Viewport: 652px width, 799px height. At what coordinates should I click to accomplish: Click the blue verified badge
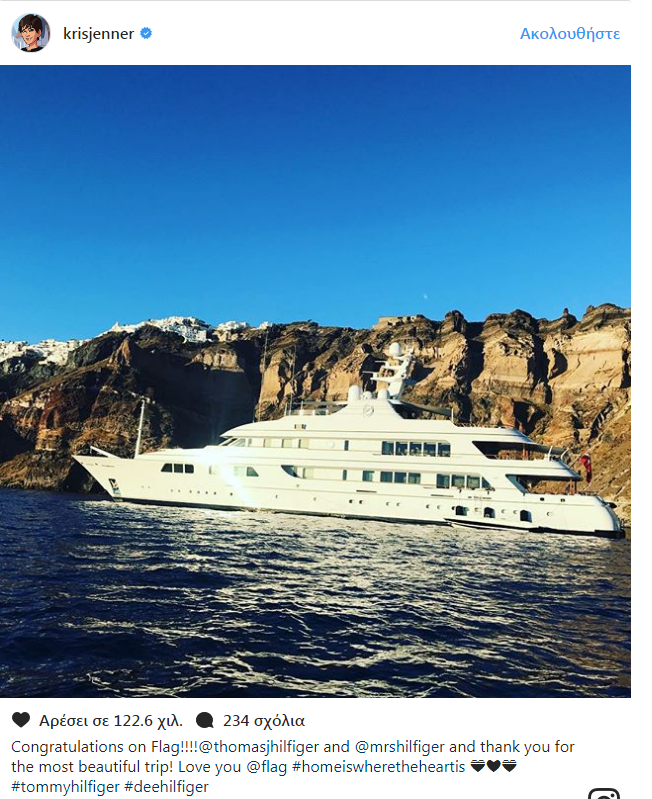pyautogui.click(x=146, y=34)
